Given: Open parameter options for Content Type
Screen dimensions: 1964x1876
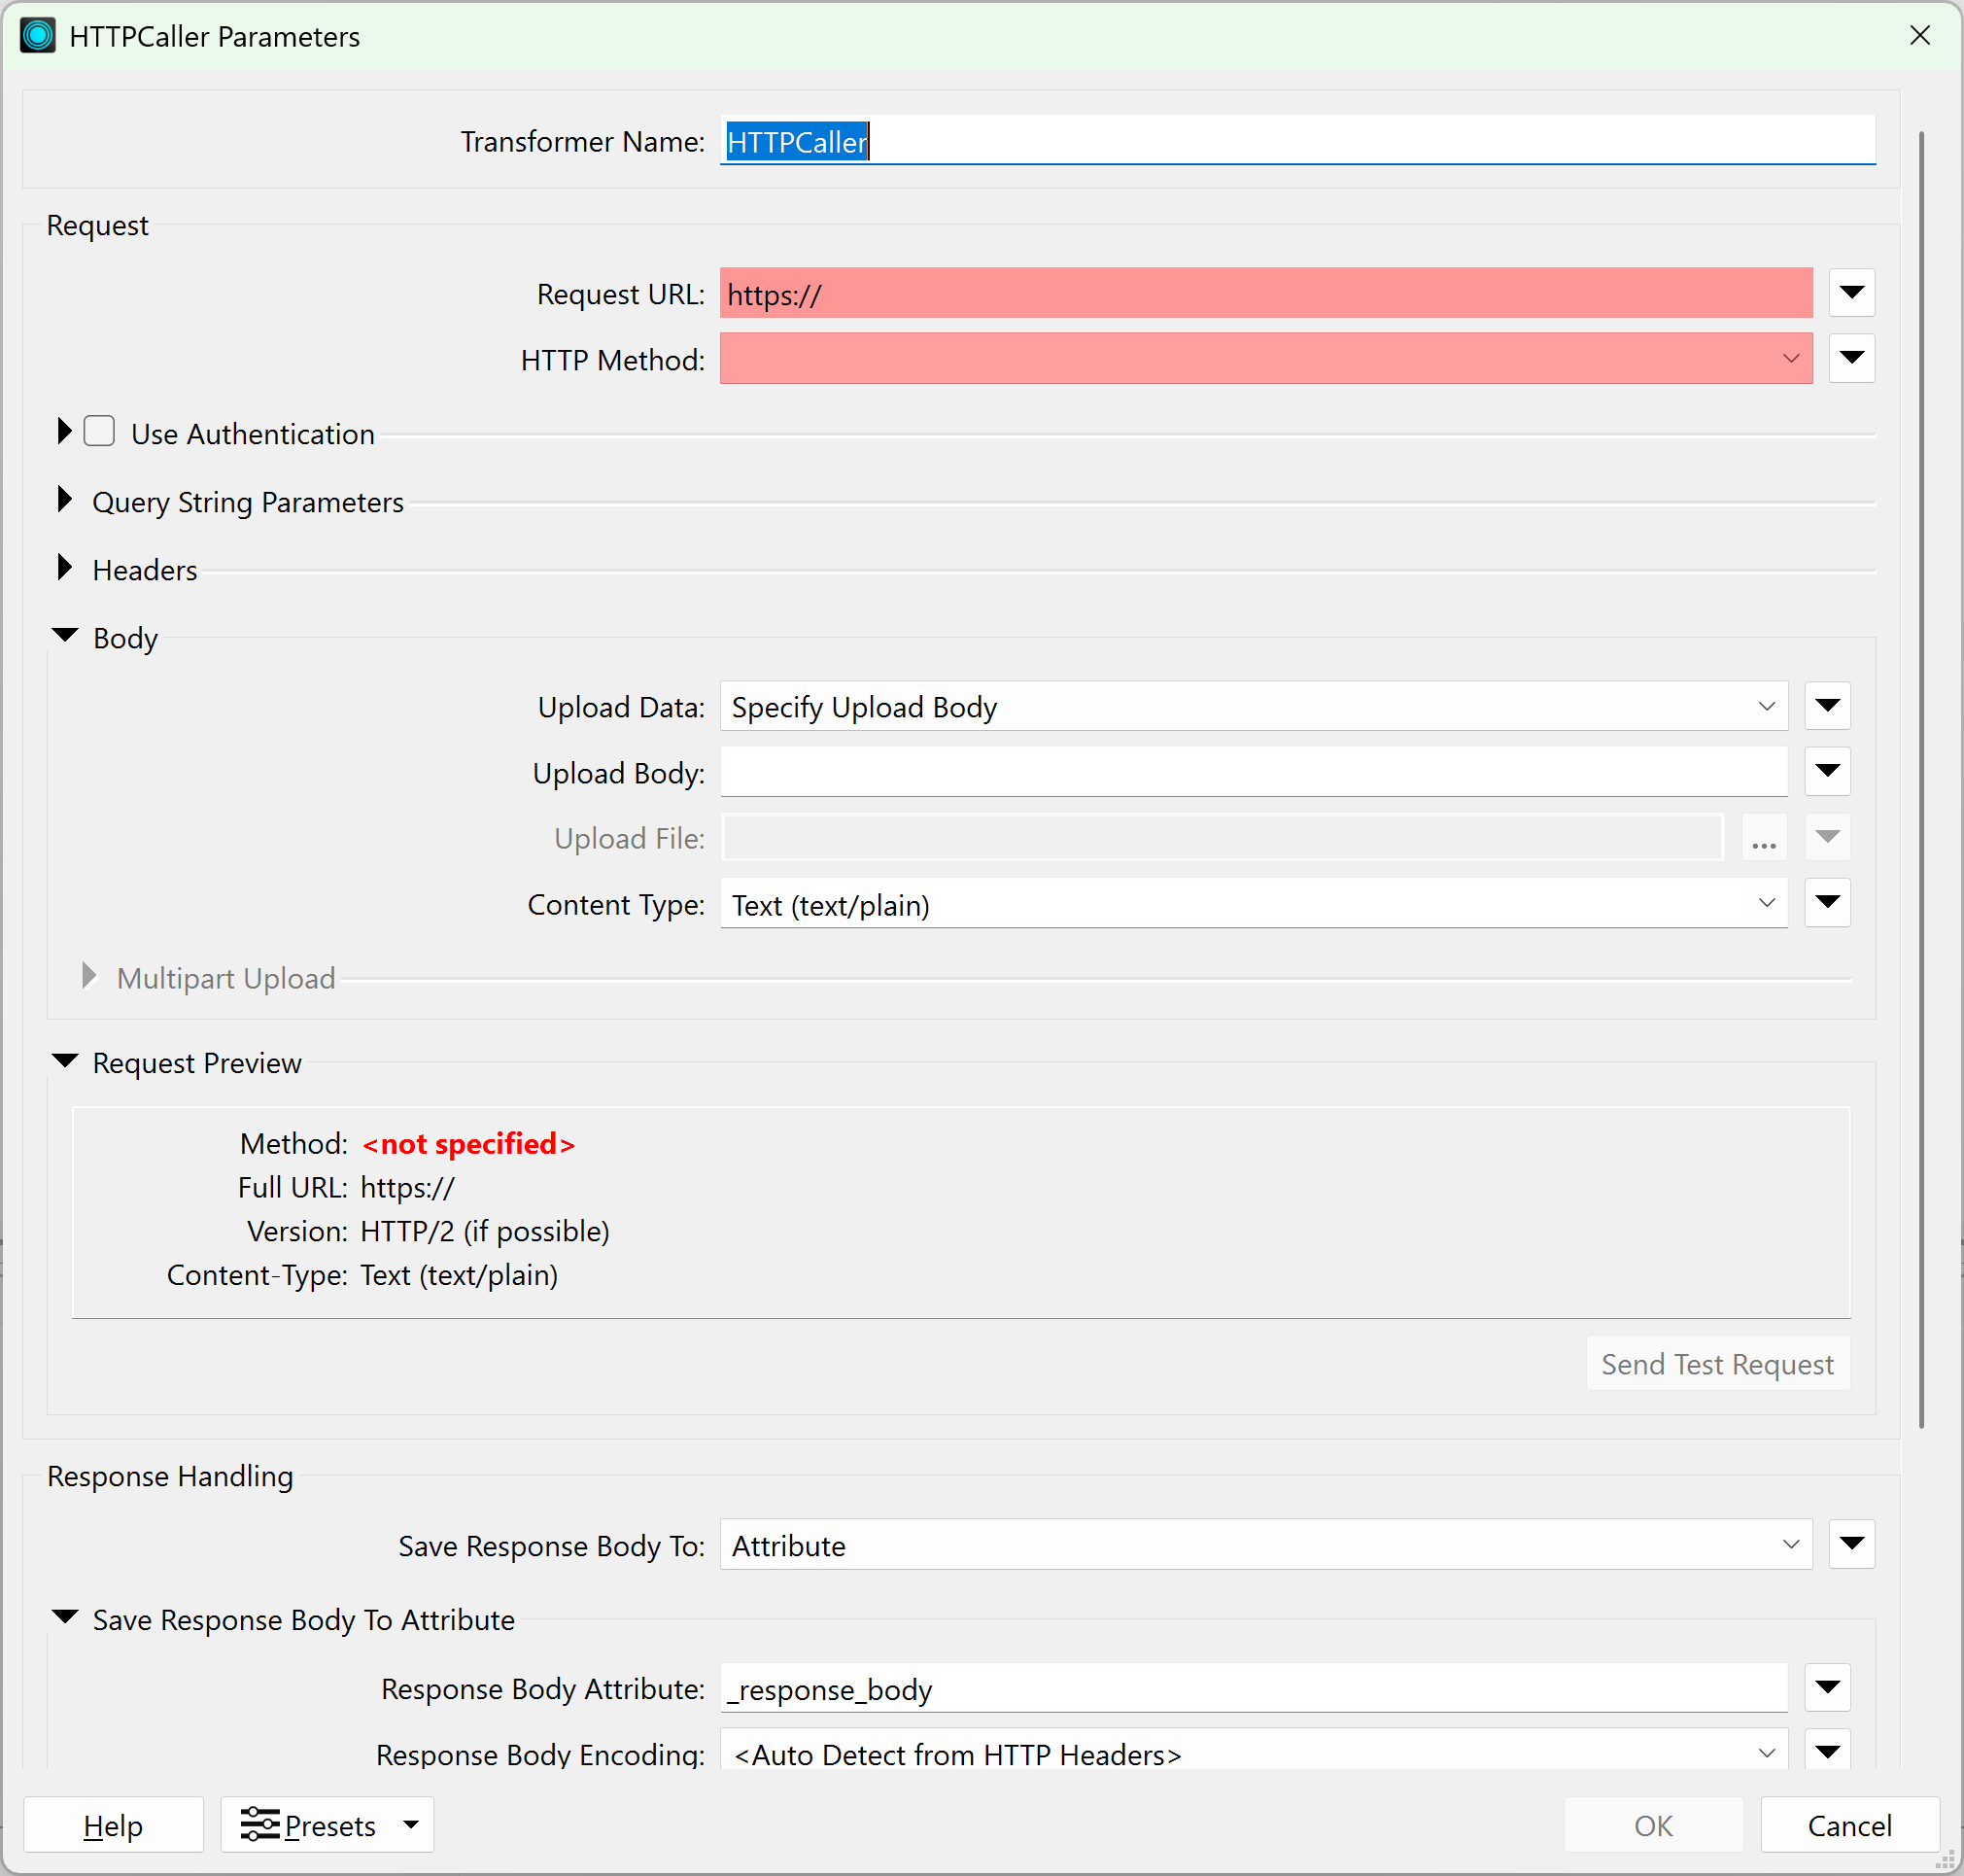Looking at the screenshot, I should tap(1827, 902).
